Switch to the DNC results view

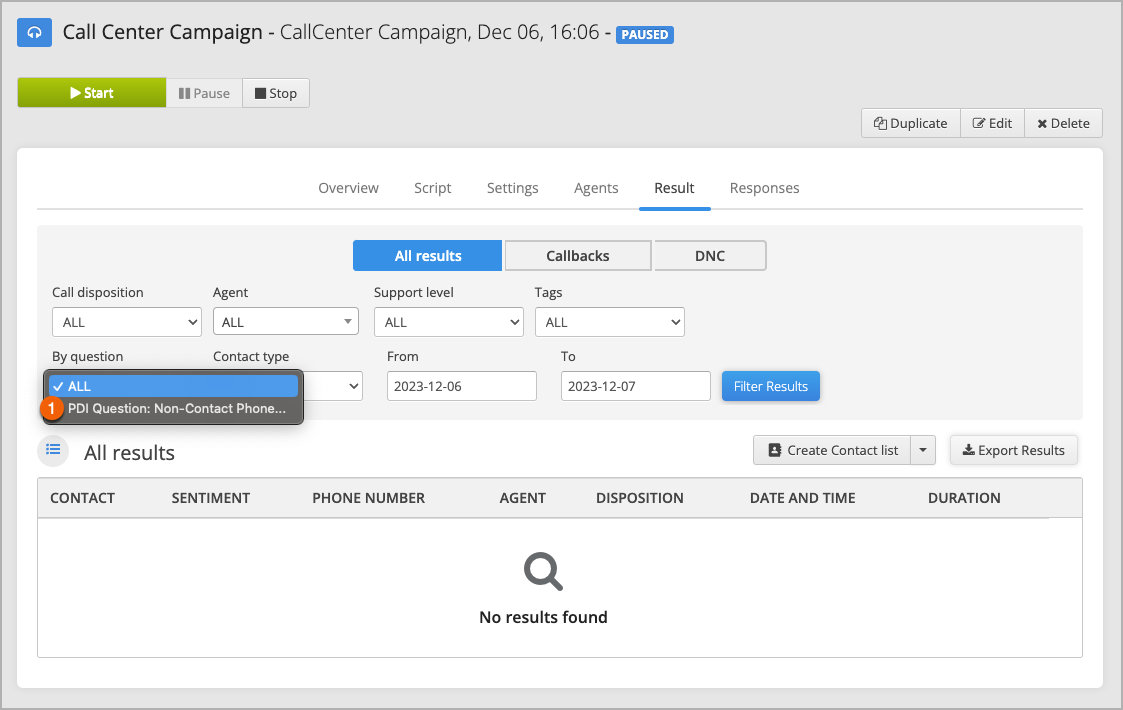[x=710, y=256]
